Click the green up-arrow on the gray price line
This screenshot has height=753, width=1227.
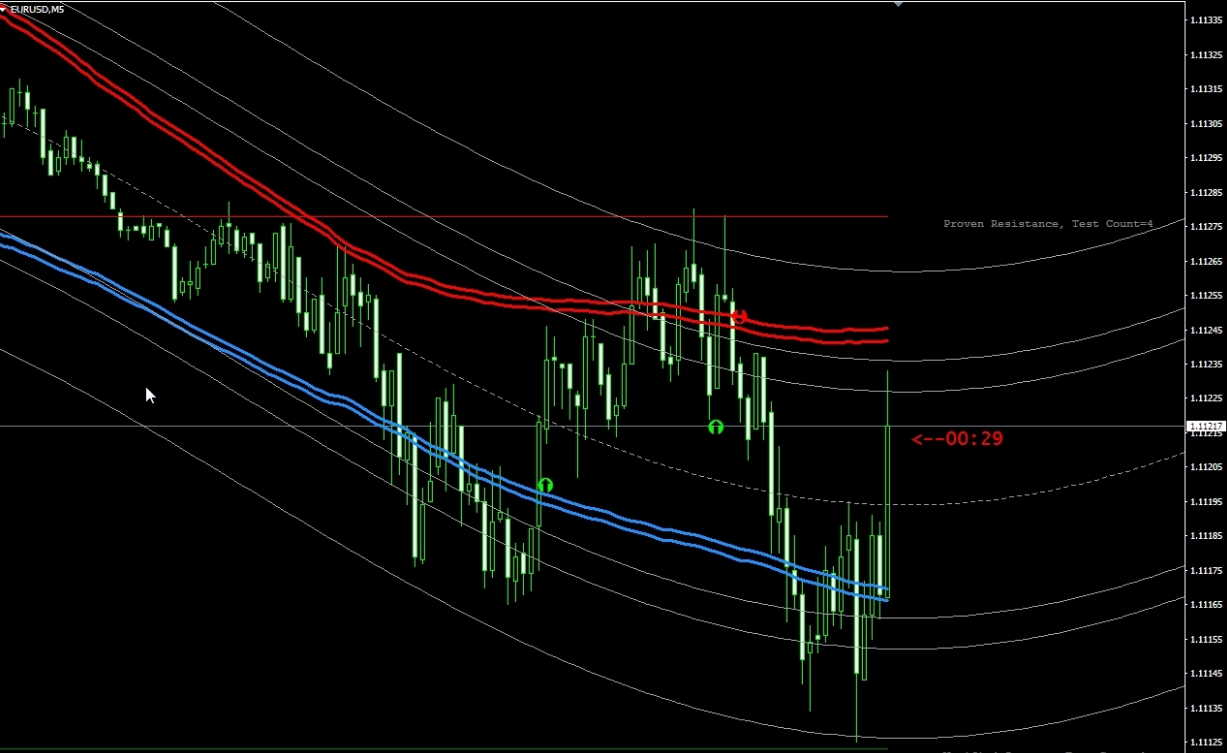(715, 427)
